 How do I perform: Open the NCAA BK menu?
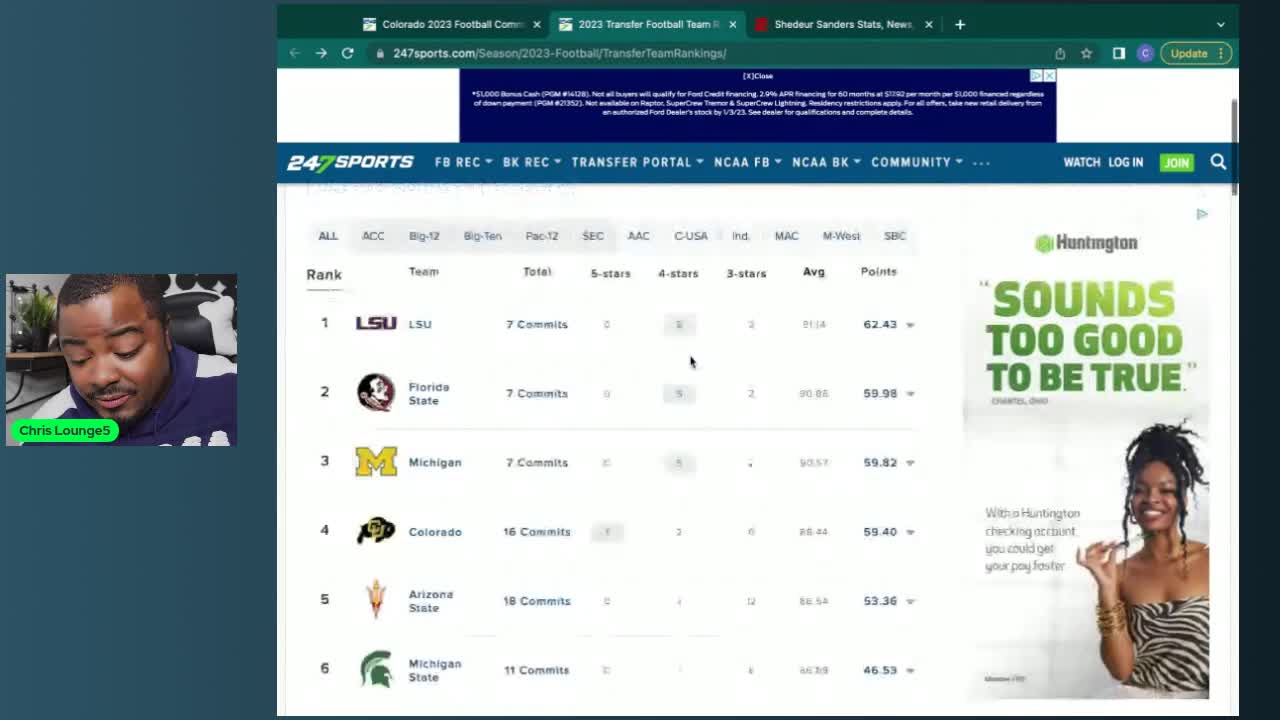826,162
